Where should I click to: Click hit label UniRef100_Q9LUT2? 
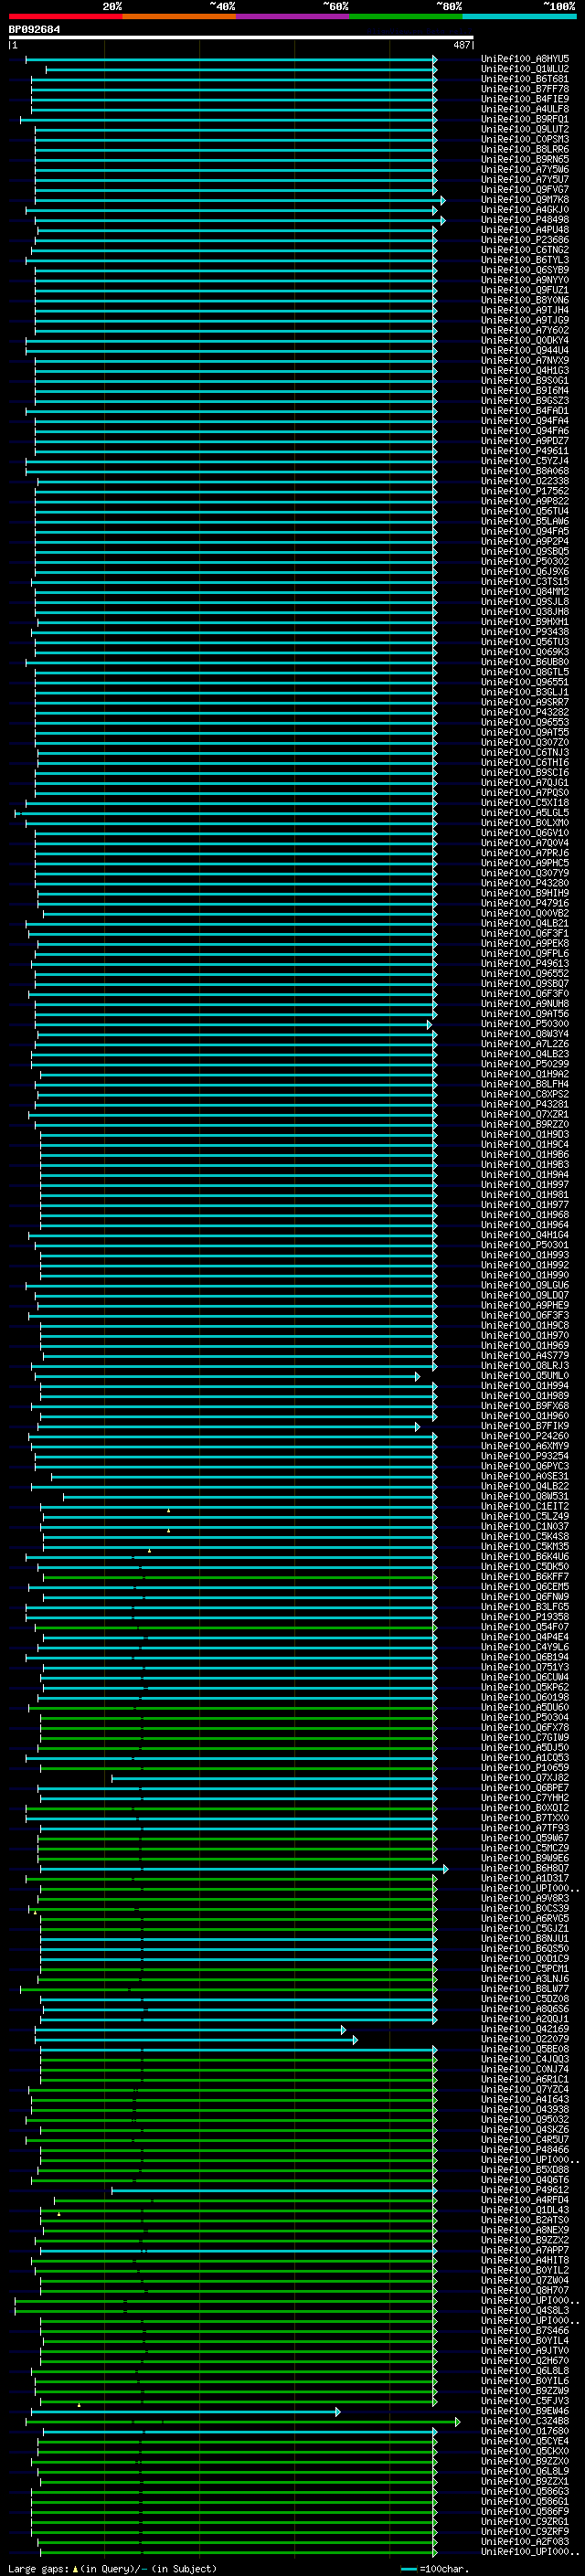(x=525, y=129)
